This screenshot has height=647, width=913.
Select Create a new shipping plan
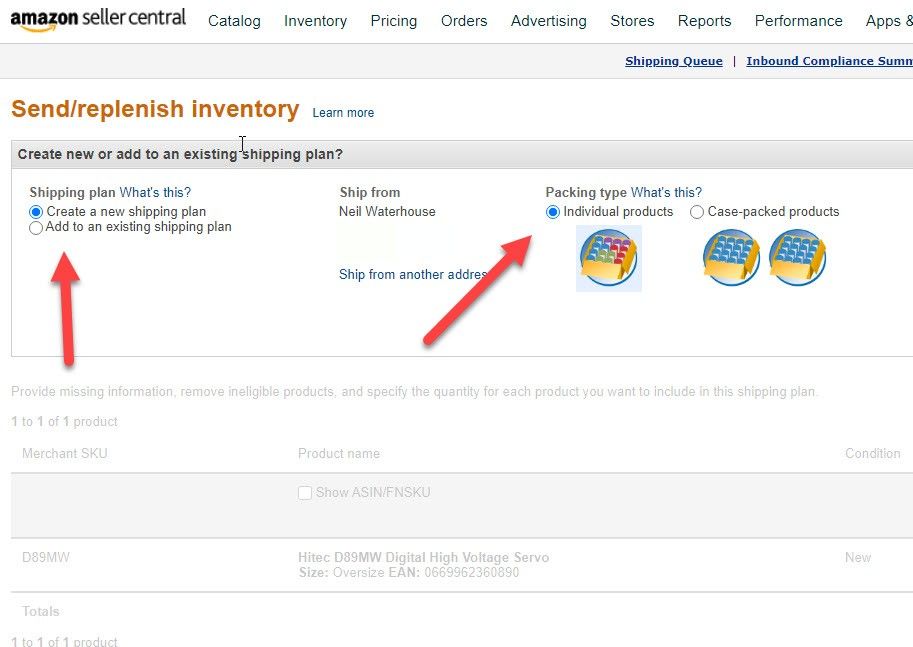(36, 212)
